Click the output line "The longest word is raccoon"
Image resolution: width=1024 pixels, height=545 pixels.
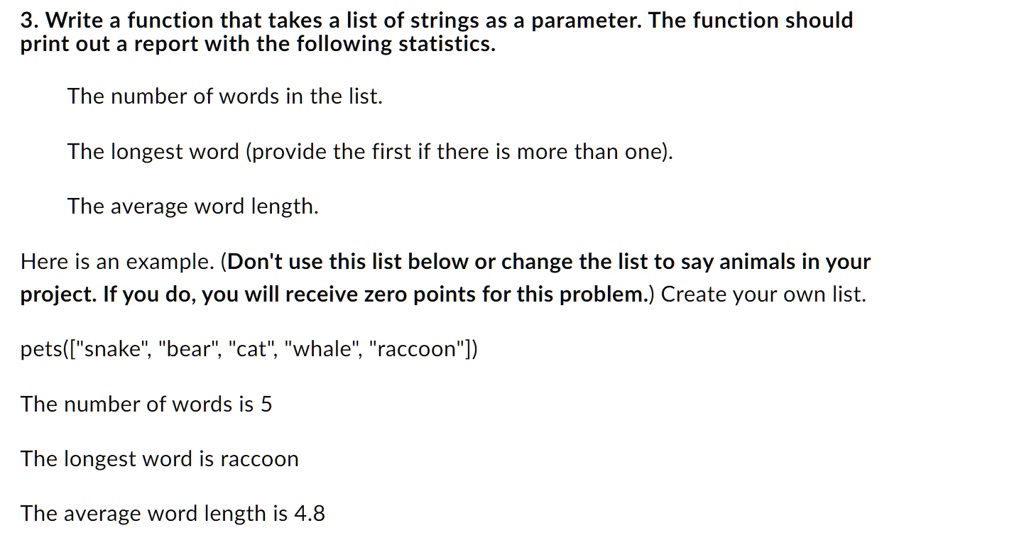click(159, 460)
